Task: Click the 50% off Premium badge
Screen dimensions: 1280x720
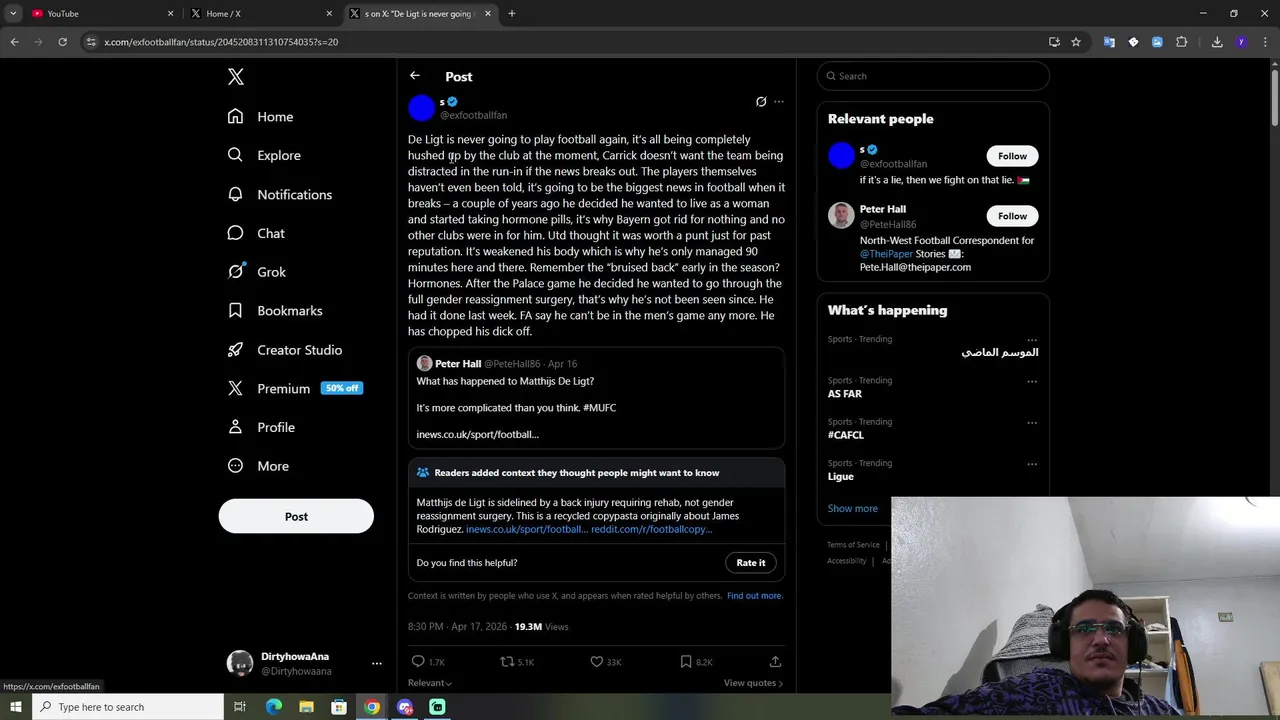Action: pos(341,388)
